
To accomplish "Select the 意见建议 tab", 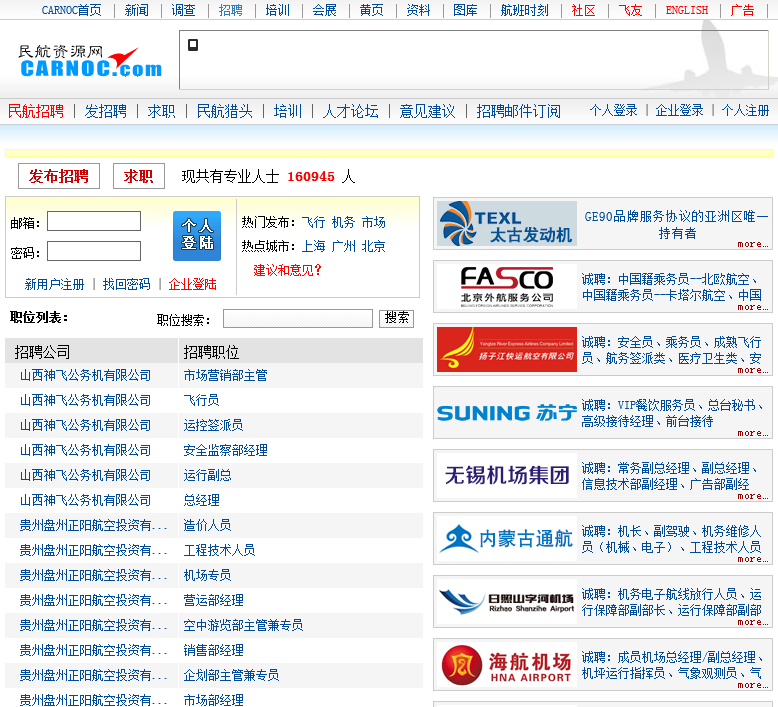I will click(427, 111).
